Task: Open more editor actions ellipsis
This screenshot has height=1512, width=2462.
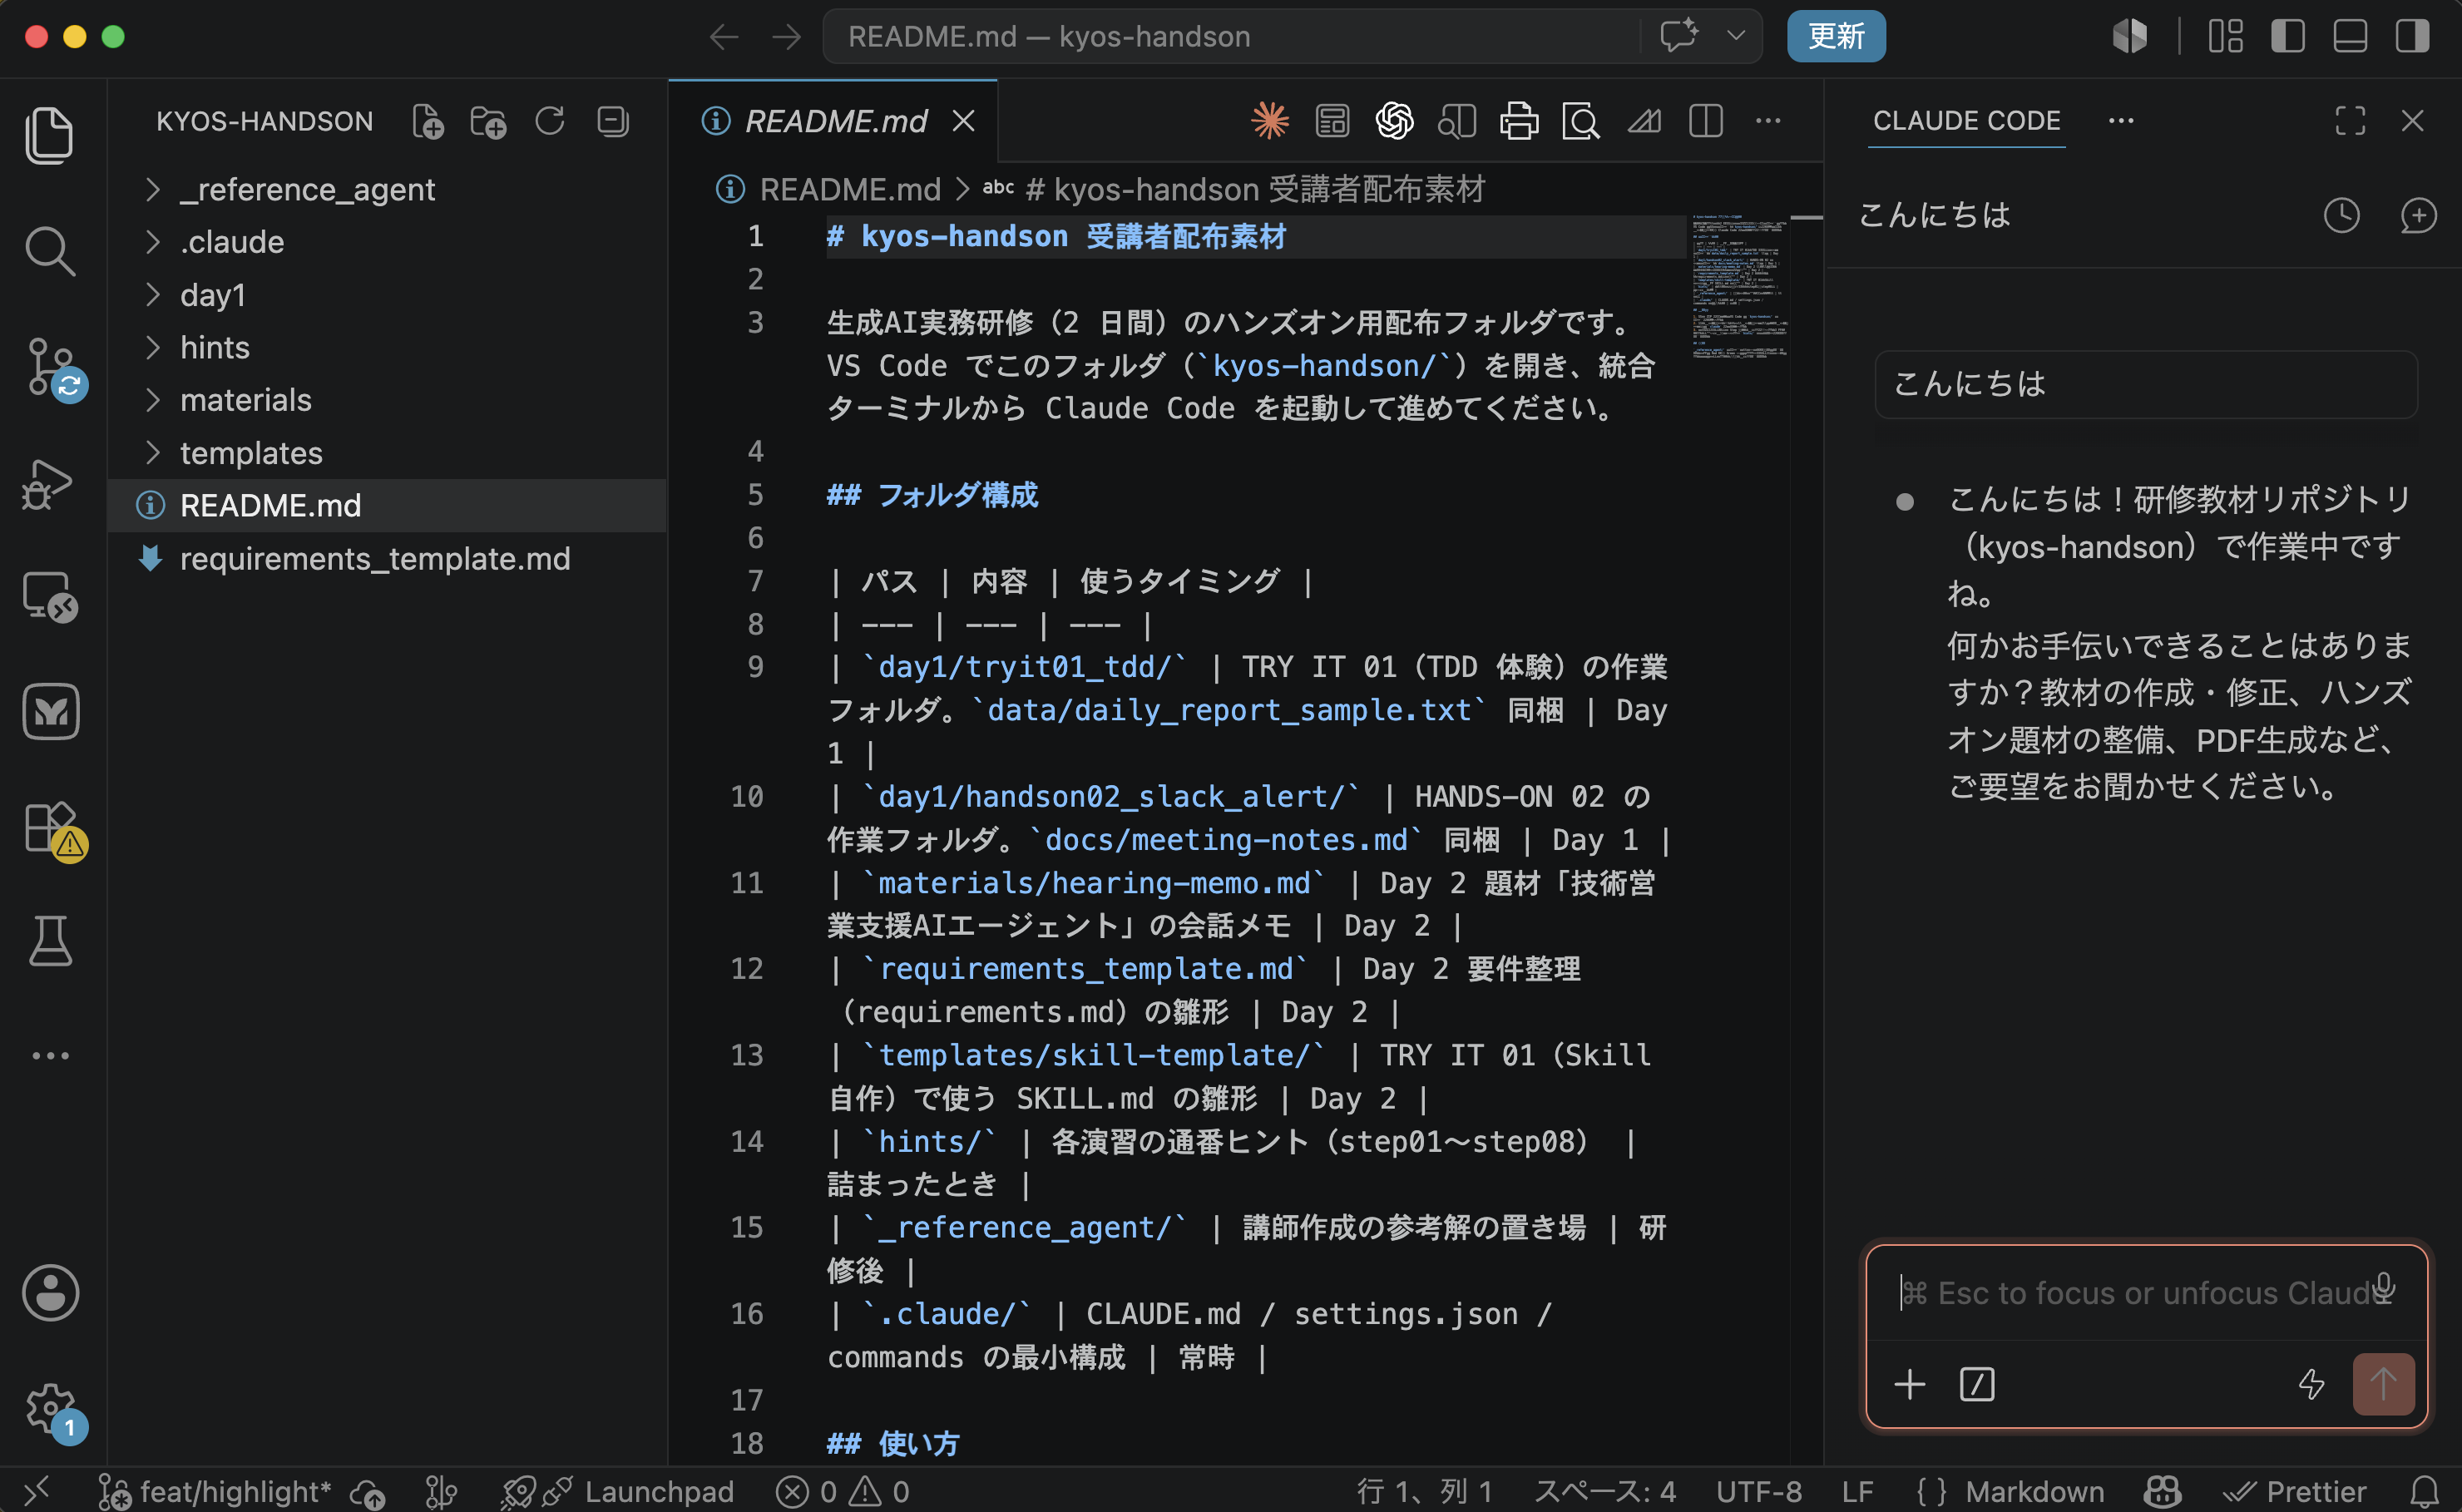Action: (x=1768, y=121)
